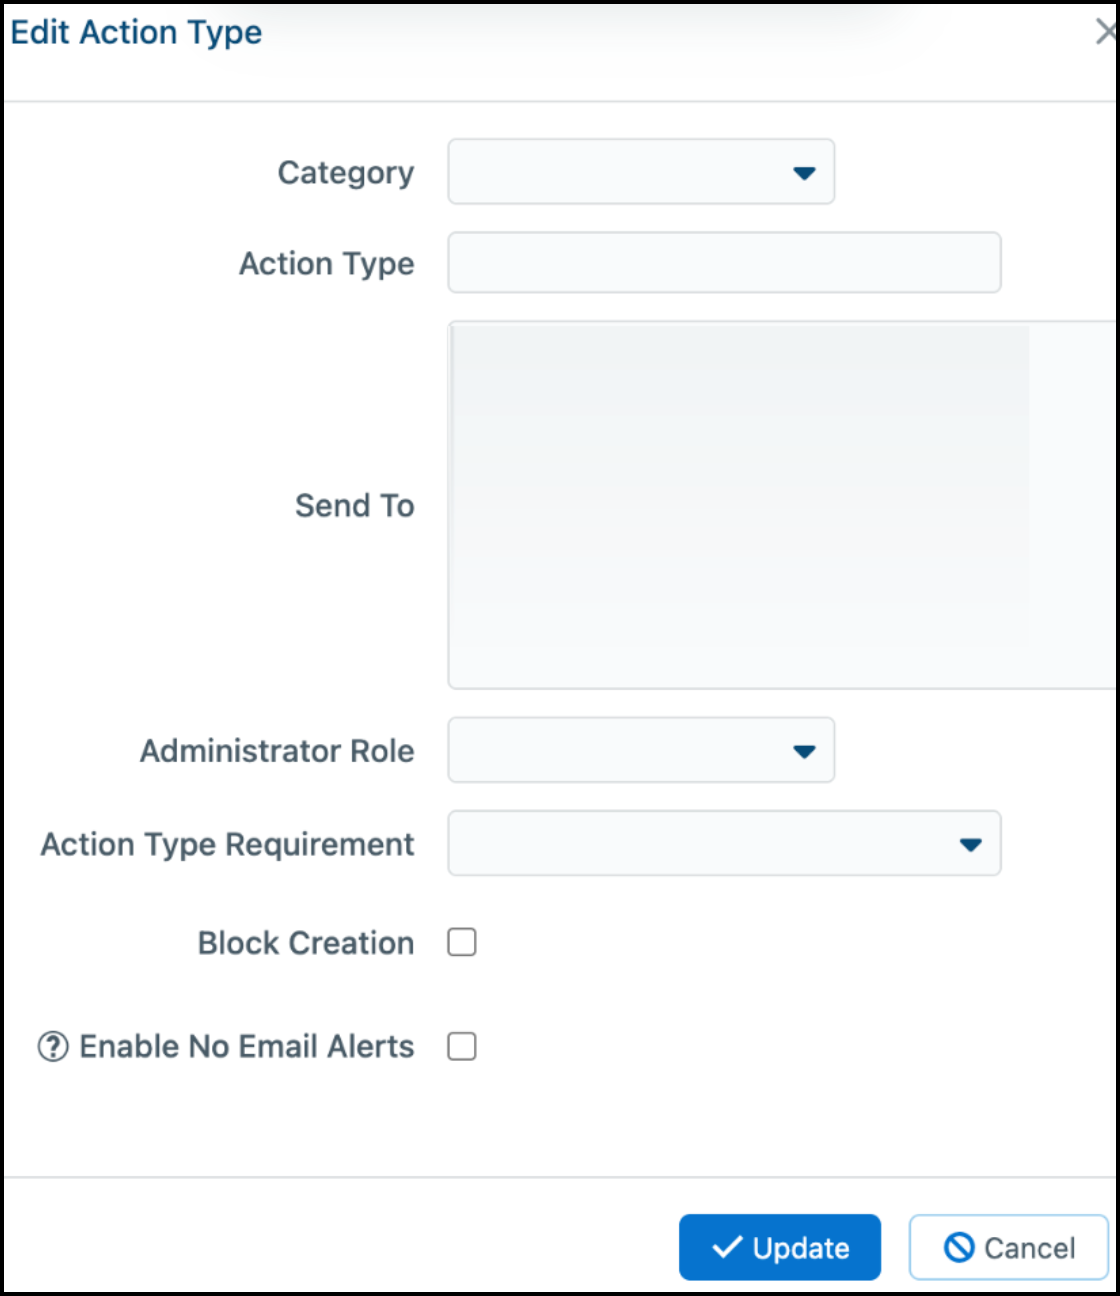Click the Update button
The image size is (1120, 1296).
point(779,1247)
